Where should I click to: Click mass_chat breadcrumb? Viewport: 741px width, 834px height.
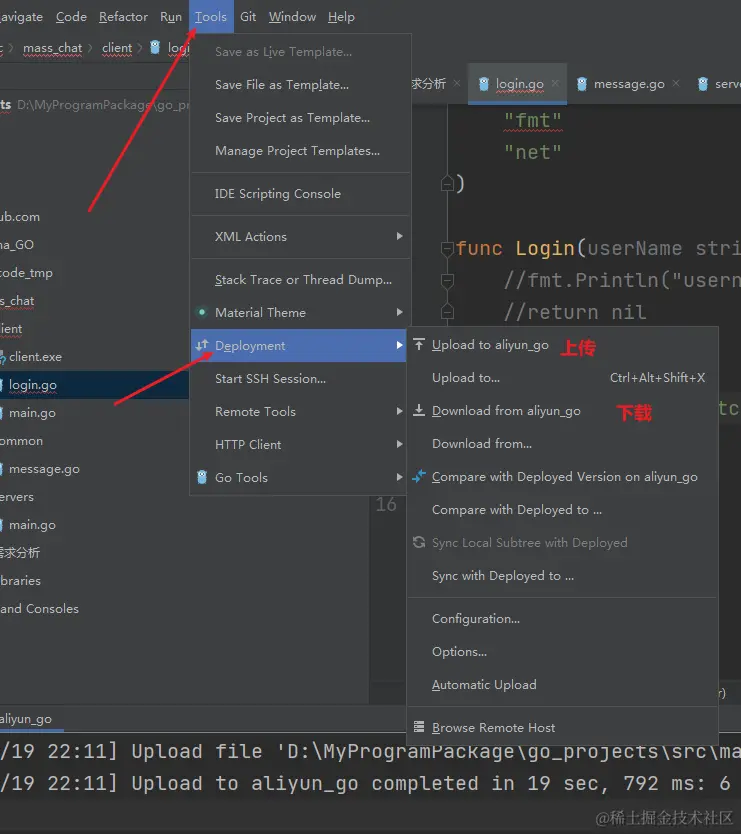[53, 48]
